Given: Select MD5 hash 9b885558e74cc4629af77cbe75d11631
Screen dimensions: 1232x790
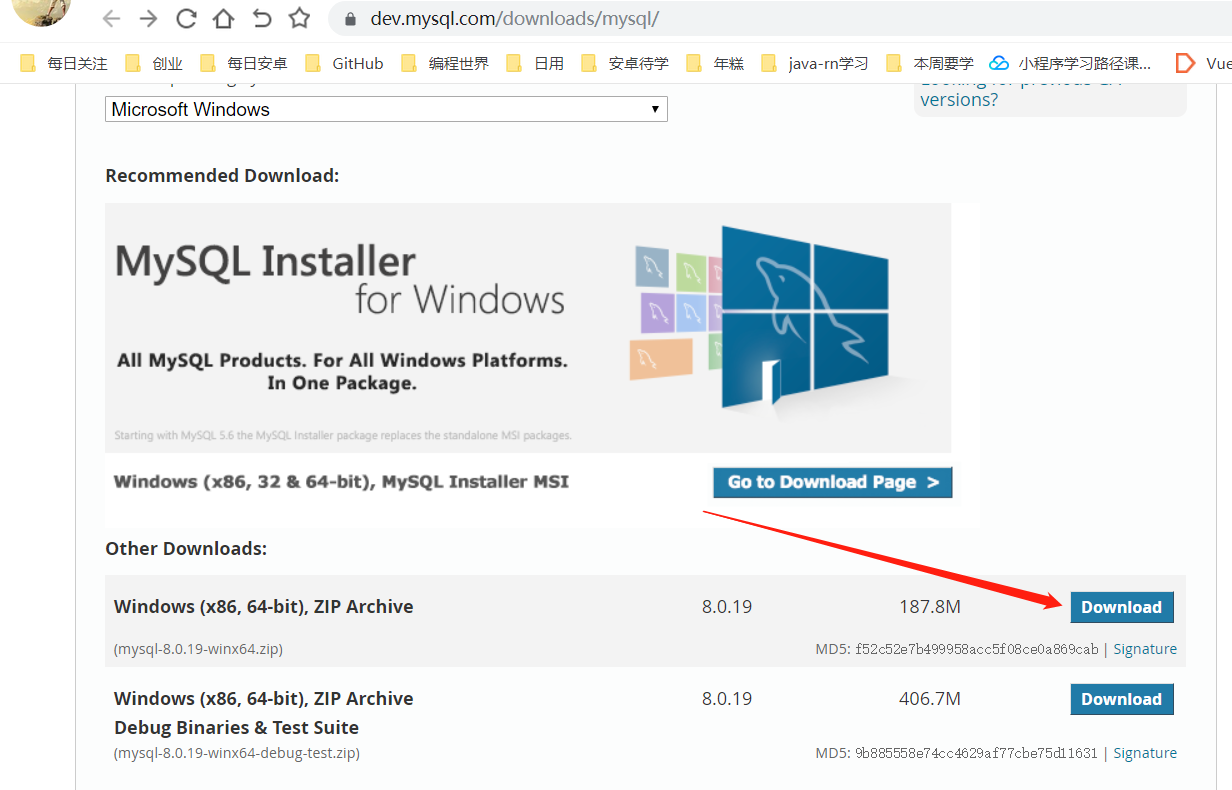Looking at the screenshot, I should point(976,753).
